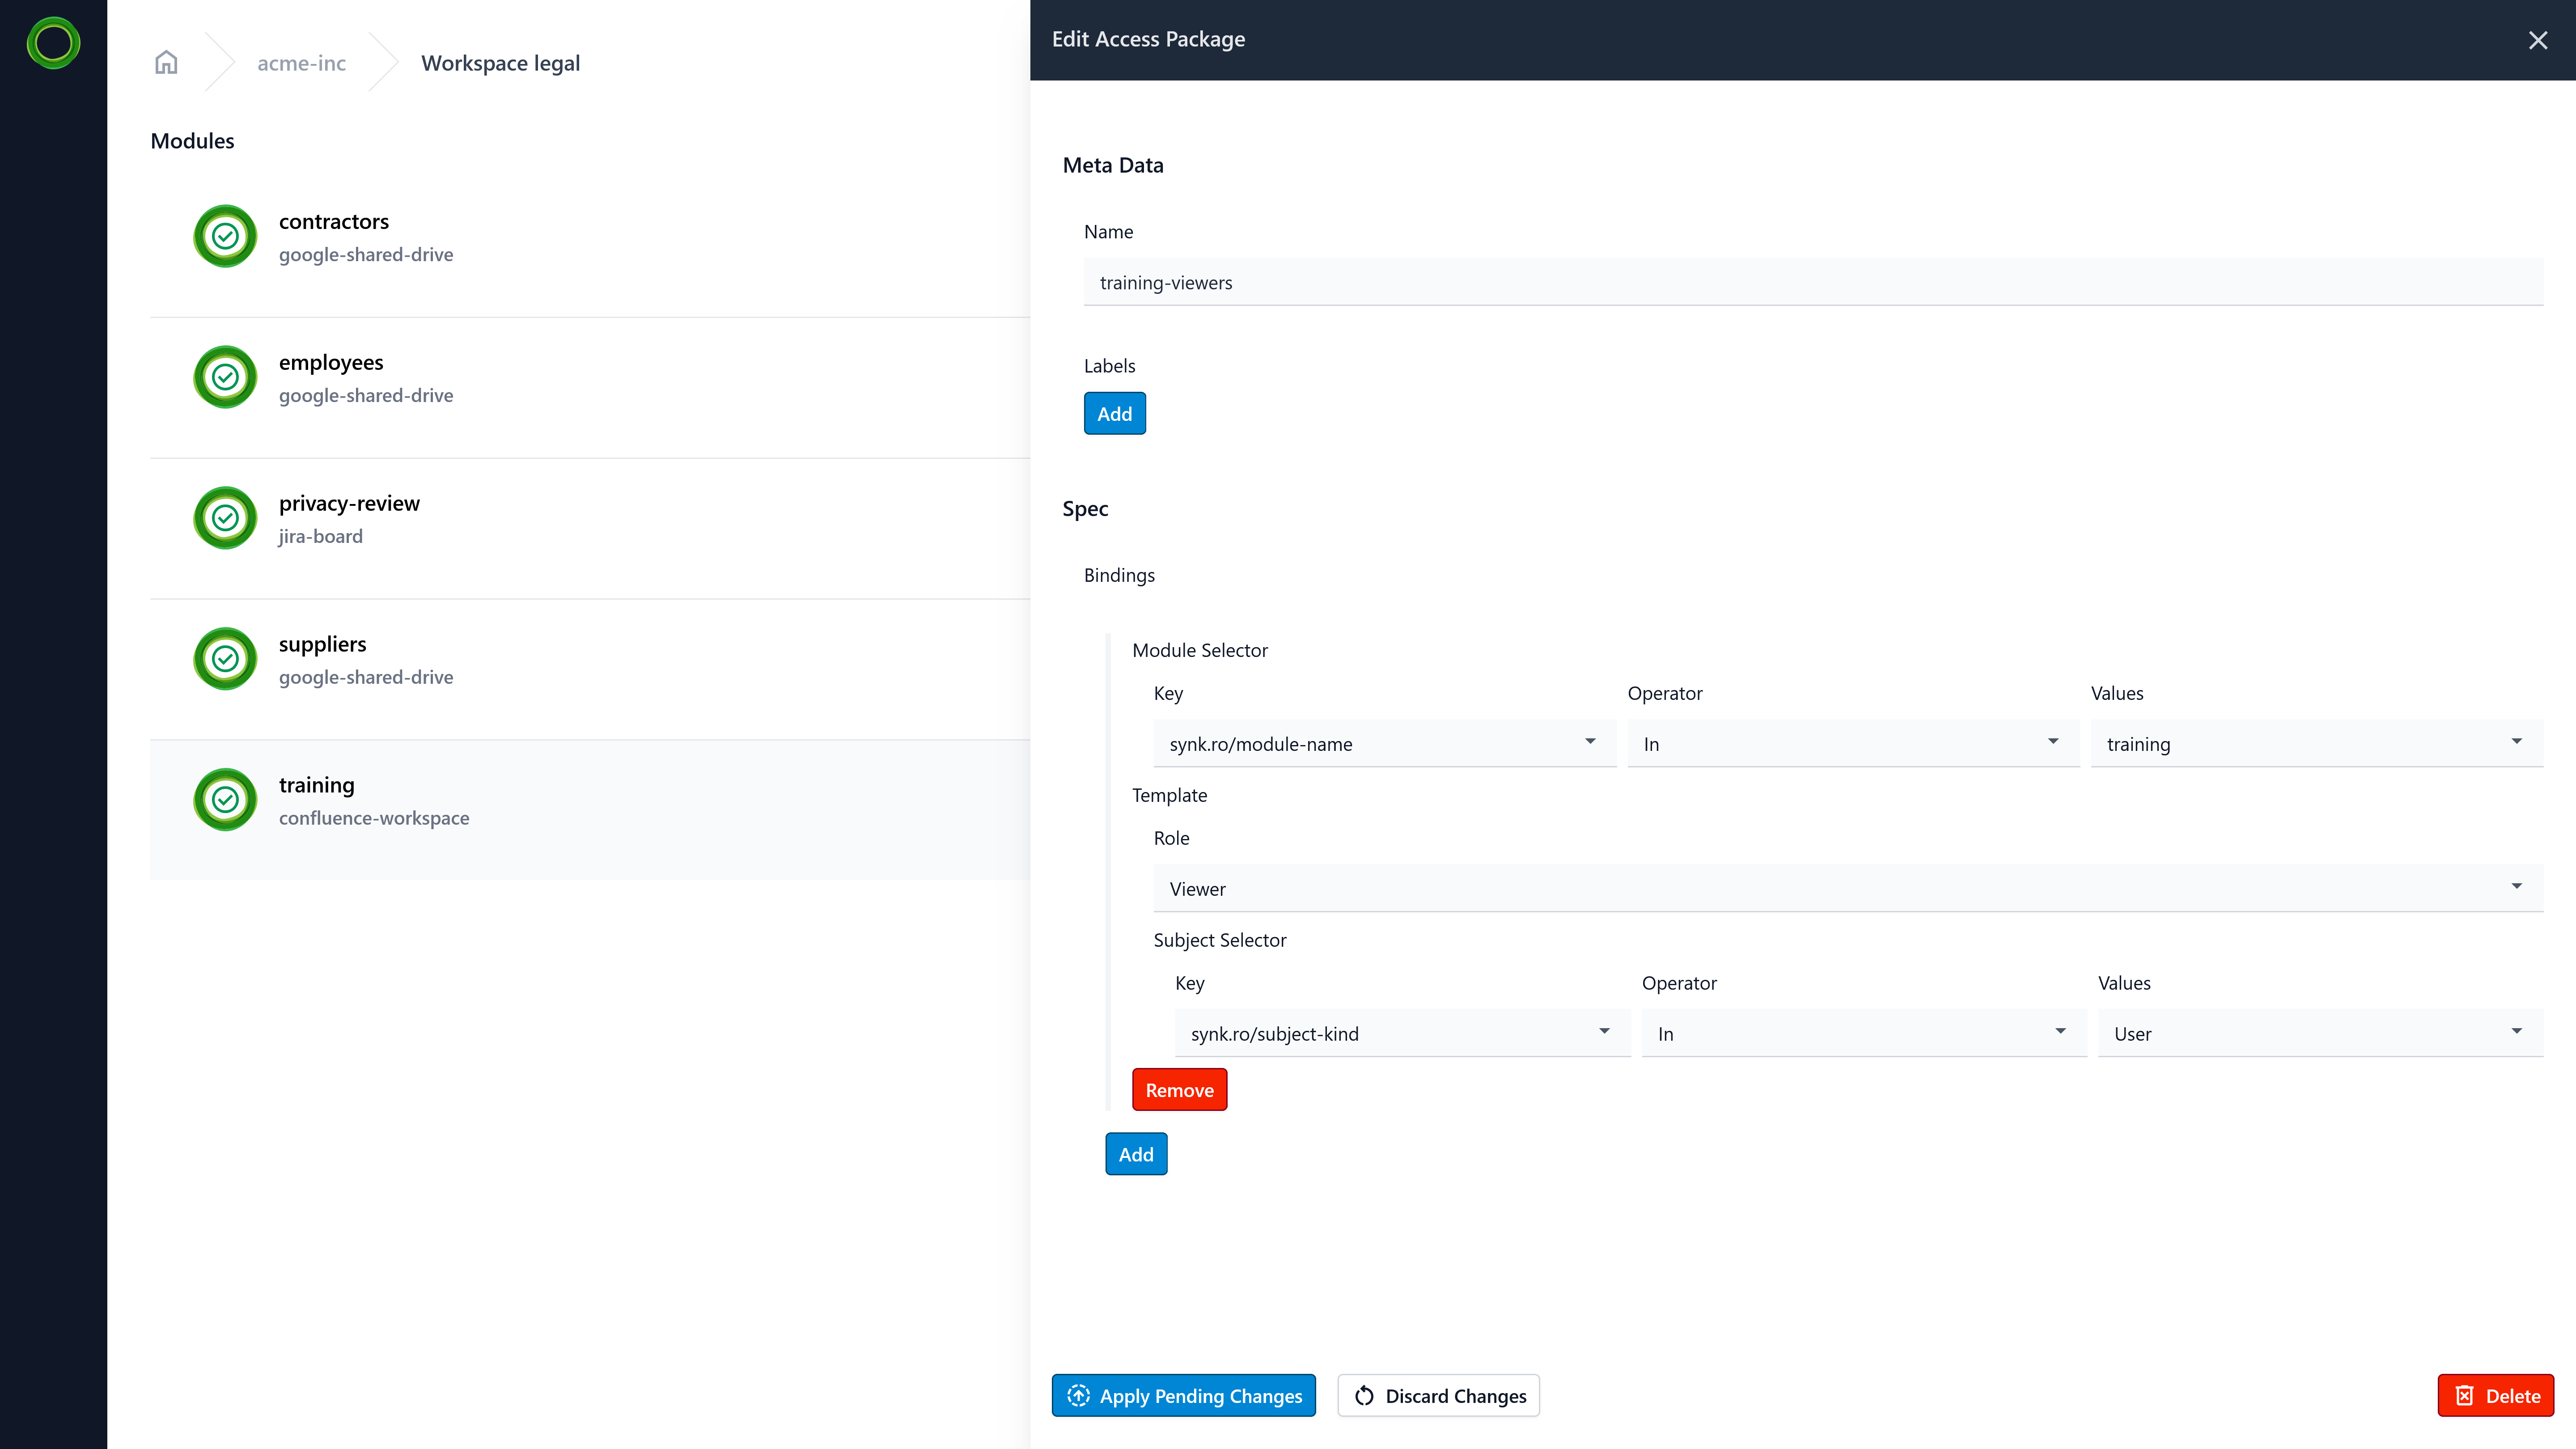Click Add under Labels
2576x1449 pixels.
[1114, 413]
